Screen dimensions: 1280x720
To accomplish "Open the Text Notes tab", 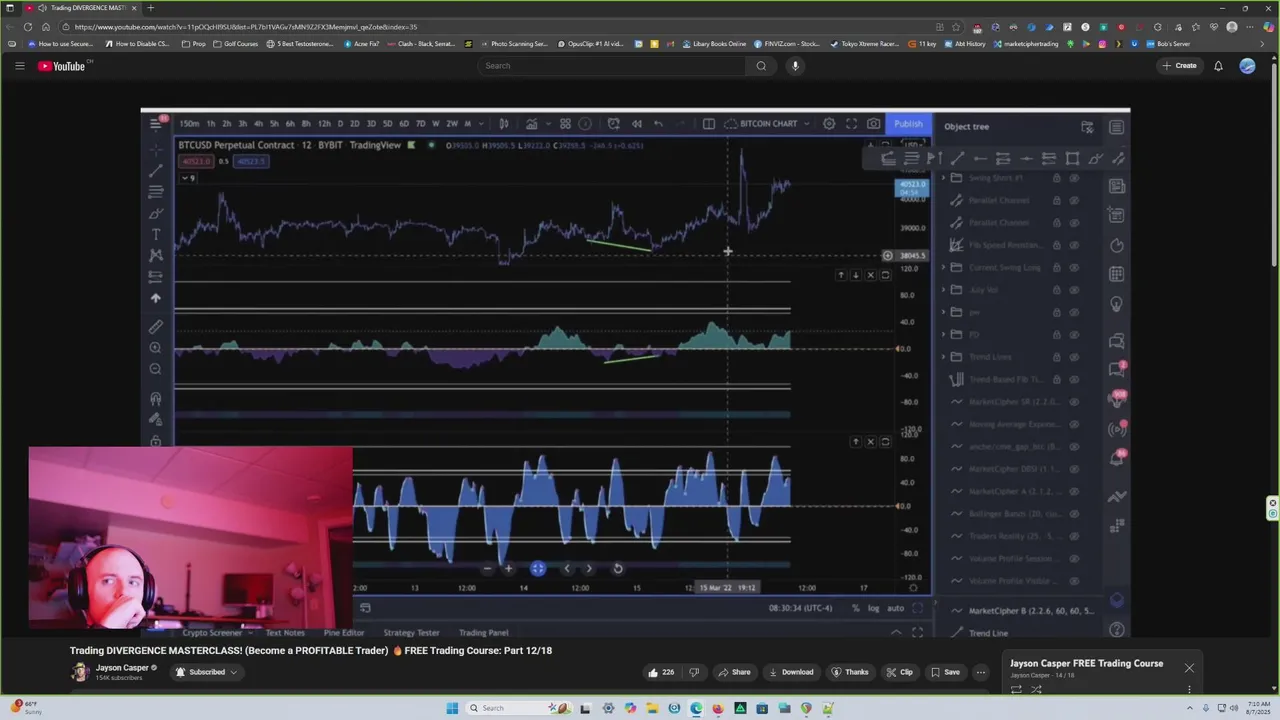I will pyautogui.click(x=285, y=633).
